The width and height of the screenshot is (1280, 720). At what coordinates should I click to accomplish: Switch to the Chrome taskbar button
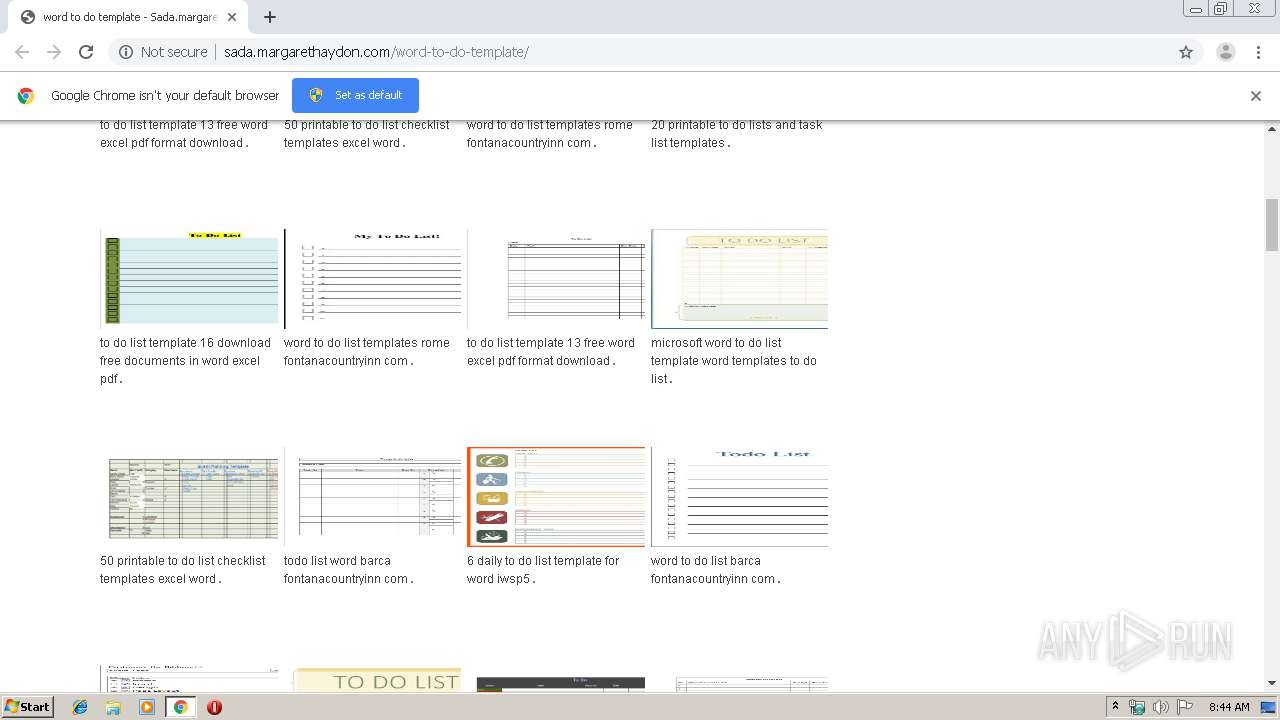tap(180, 707)
